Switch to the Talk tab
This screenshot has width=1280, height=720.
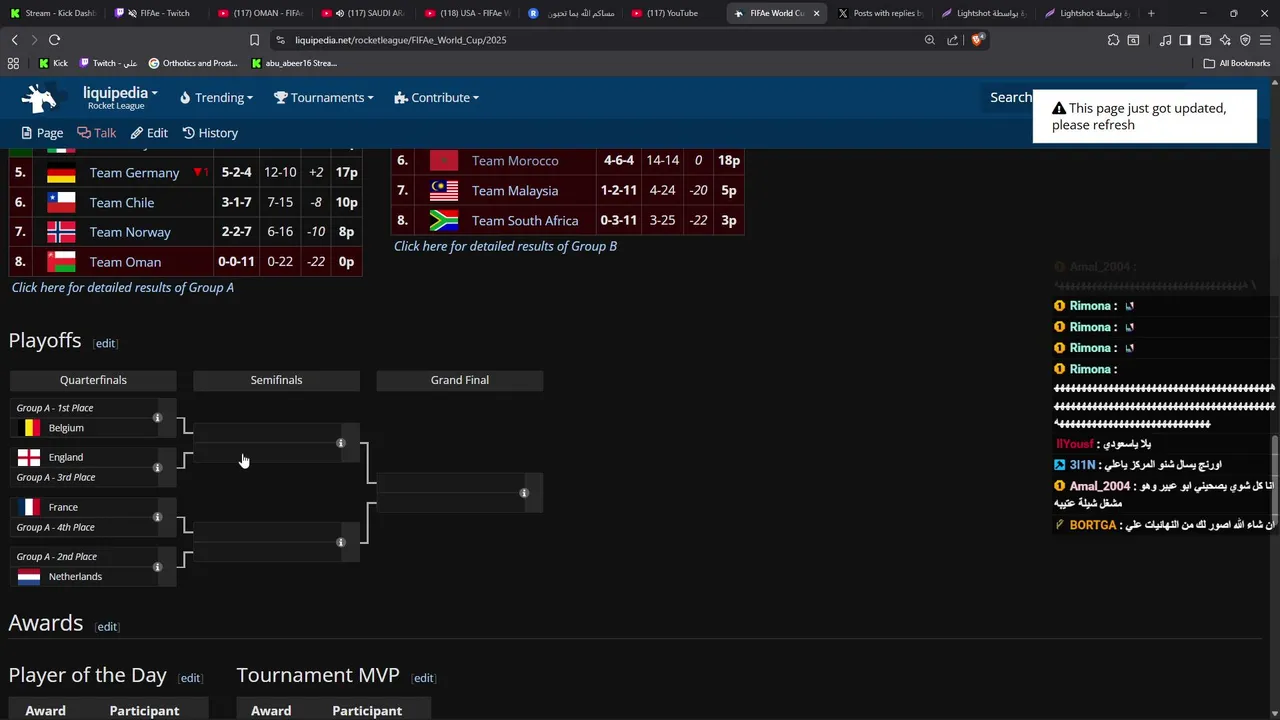(x=97, y=133)
